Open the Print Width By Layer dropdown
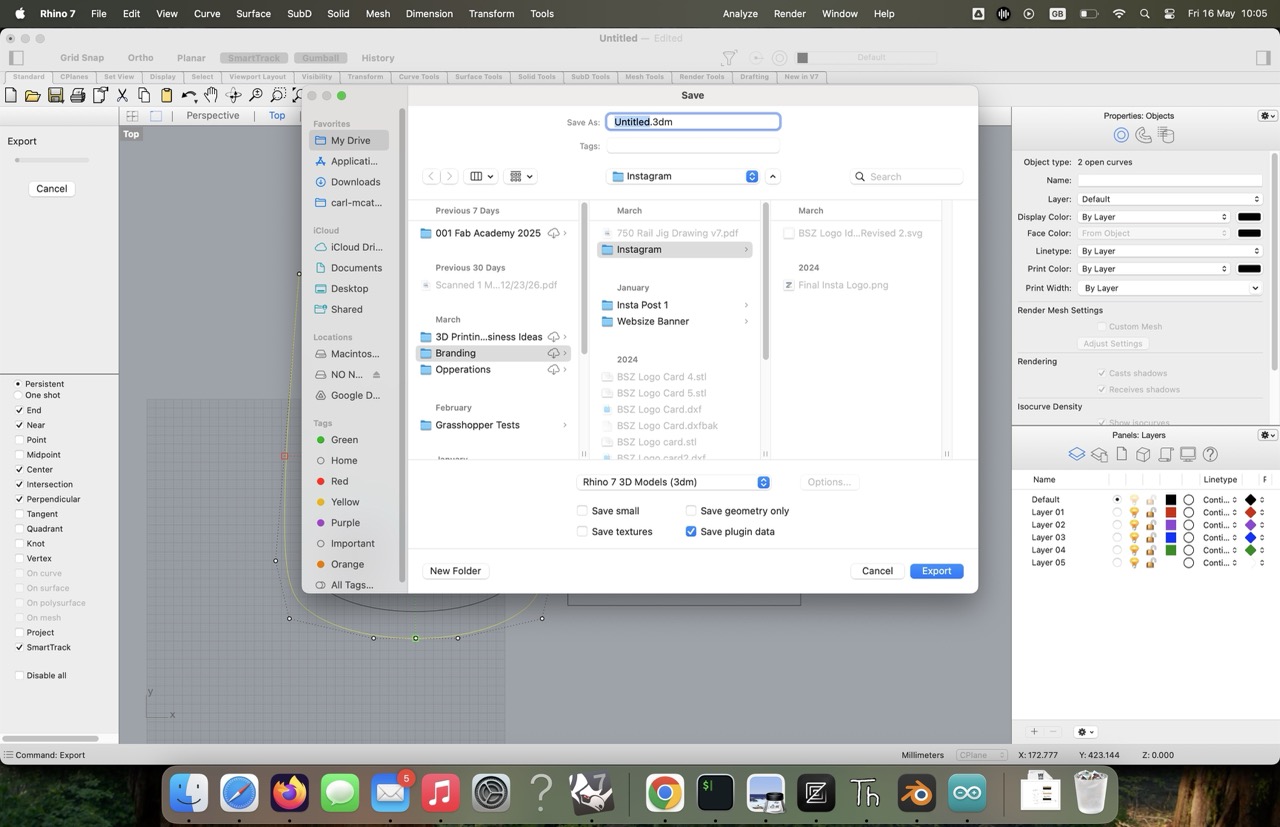Screen dimensions: 1280x827 [1169, 288]
